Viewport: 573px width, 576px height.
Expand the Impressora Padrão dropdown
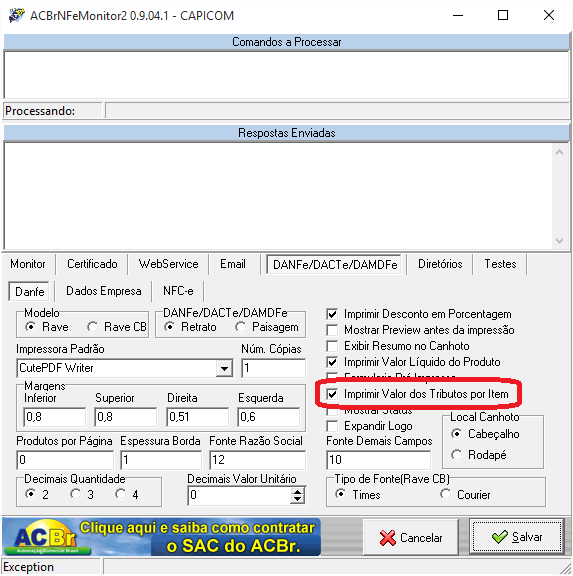[x=224, y=368]
